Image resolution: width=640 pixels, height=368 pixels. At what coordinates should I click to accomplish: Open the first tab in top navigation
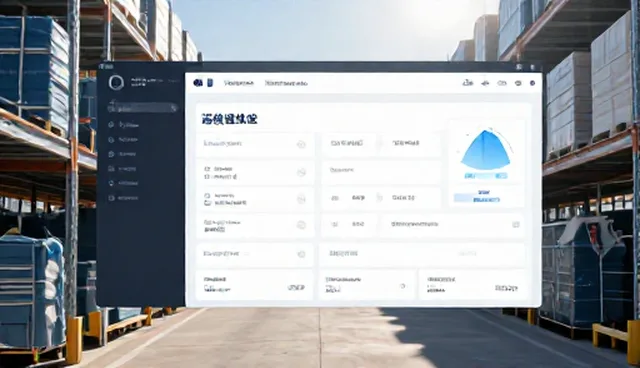(239, 83)
